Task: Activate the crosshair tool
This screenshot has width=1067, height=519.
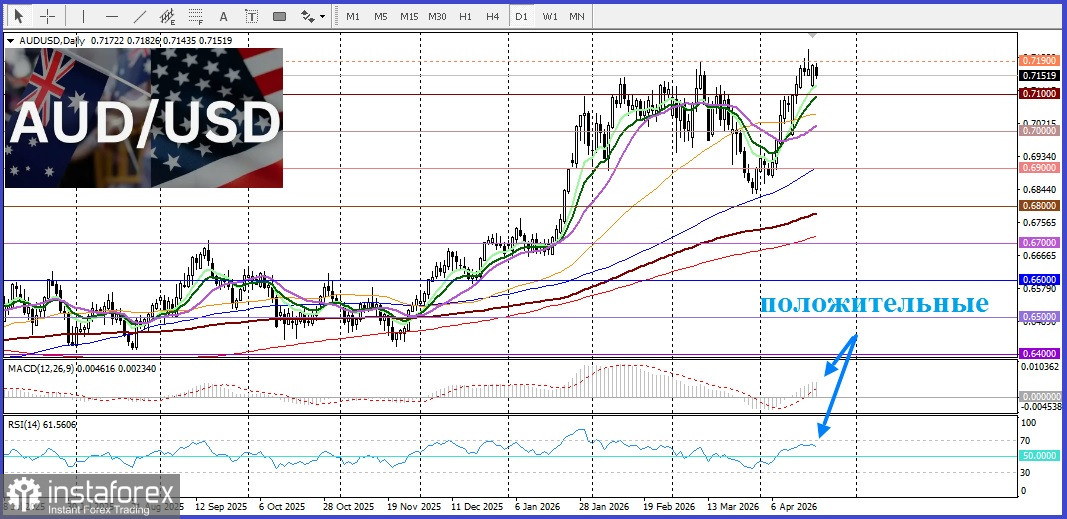Action: pyautogui.click(x=47, y=16)
